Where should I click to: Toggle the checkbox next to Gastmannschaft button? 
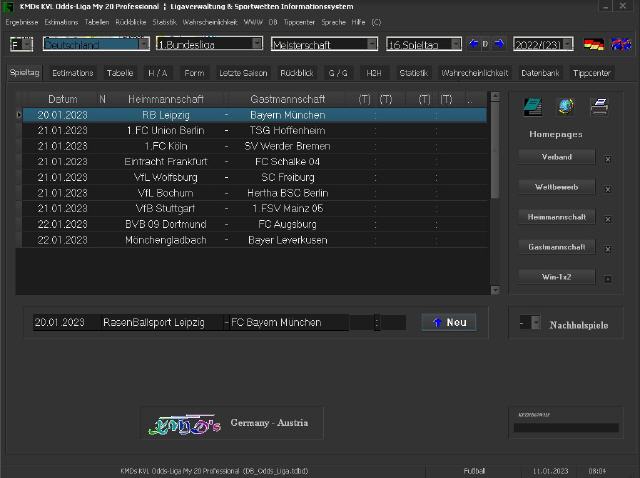(x=608, y=249)
